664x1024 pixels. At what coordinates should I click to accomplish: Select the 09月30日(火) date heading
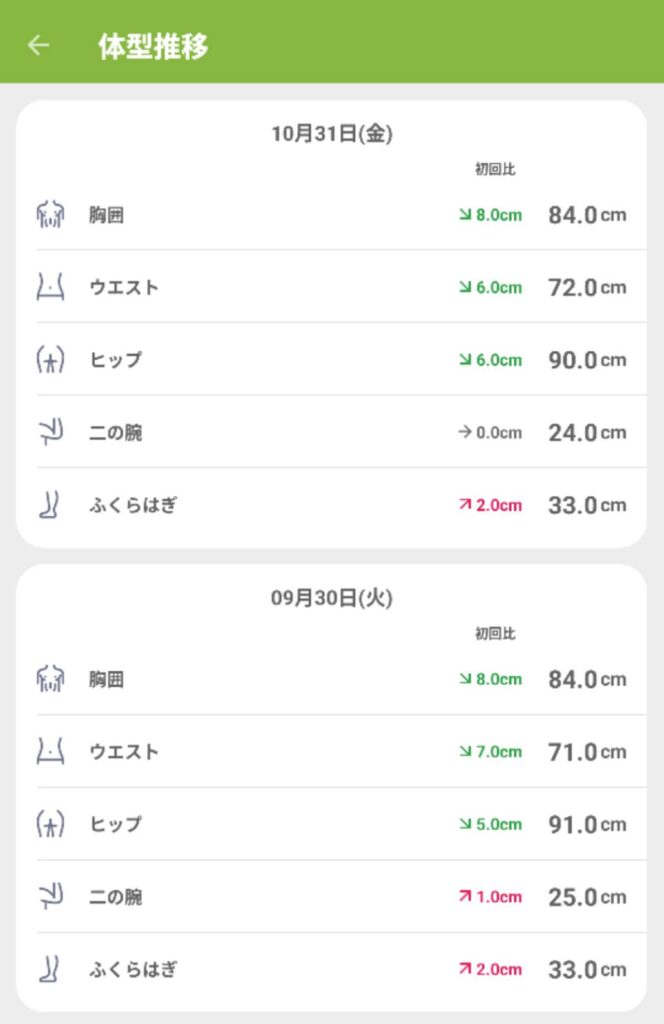coord(332,598)
